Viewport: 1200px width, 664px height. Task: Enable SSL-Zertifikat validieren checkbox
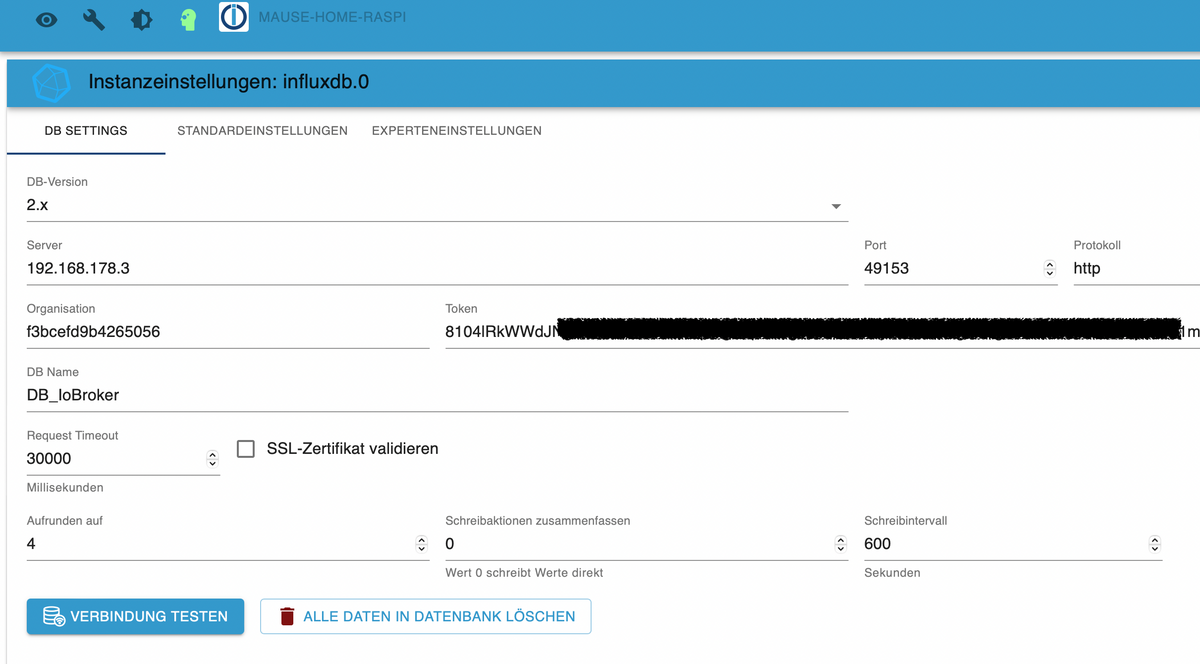[x=246, y=449]
